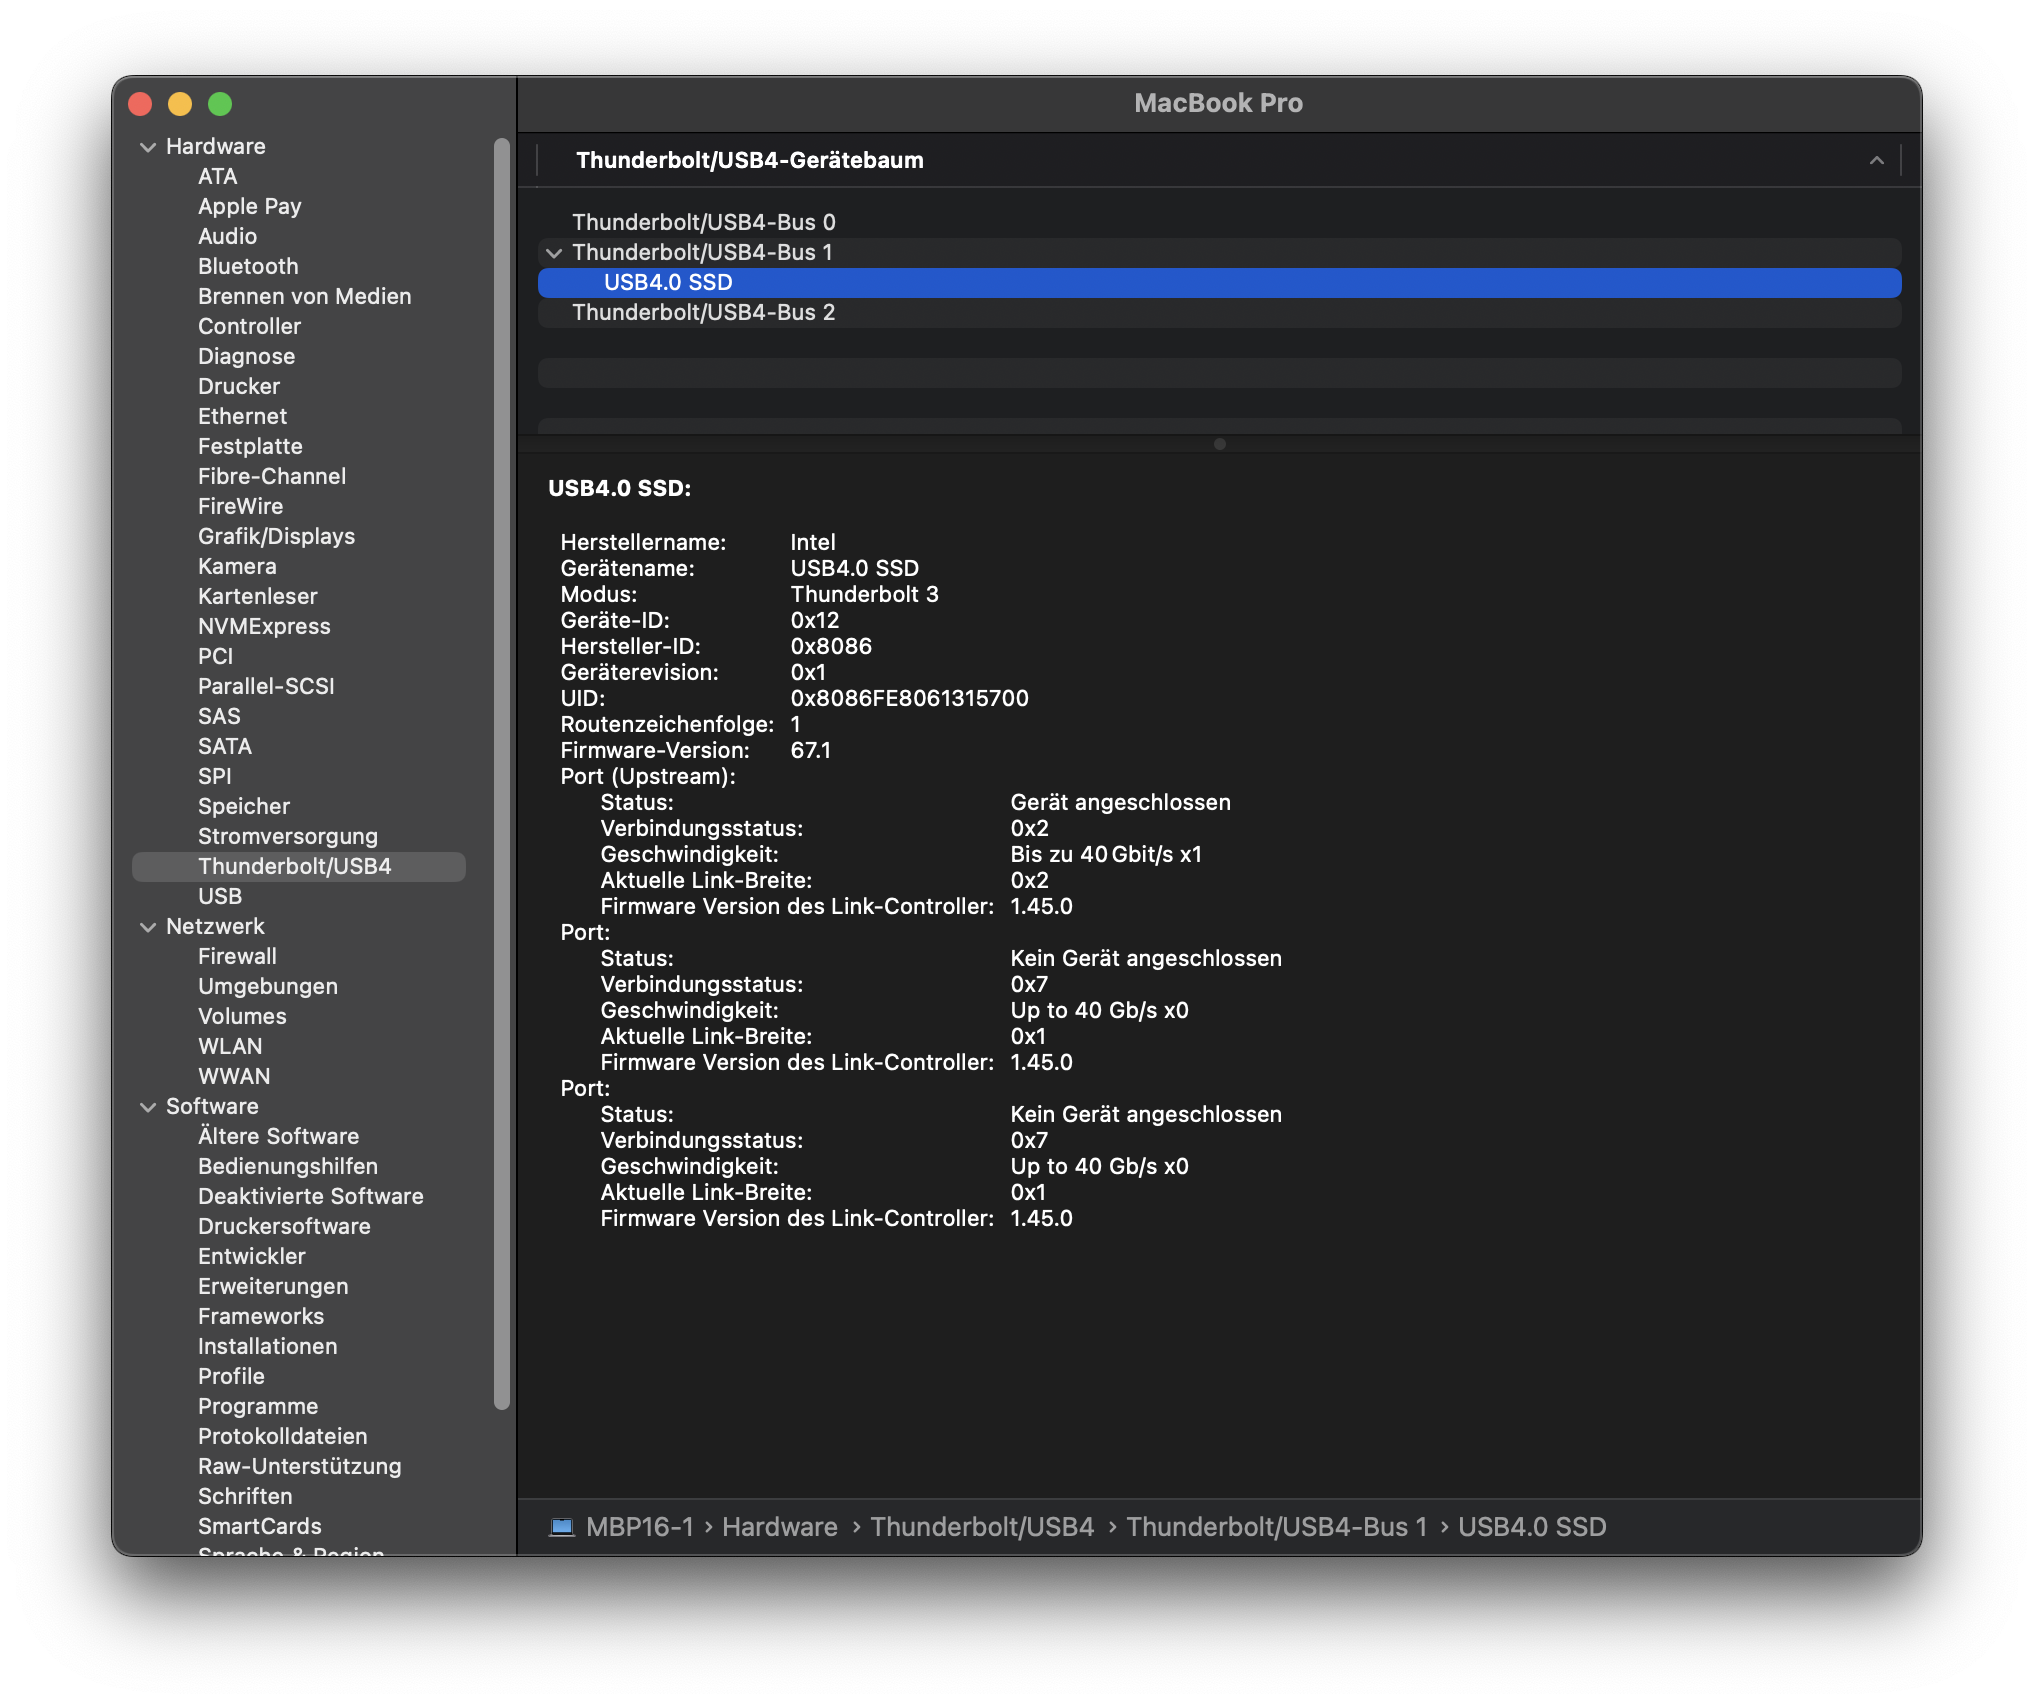Click the Thunderbolt/USB4-Gerätebaum column header
Screen dimensions: 2034x1704
749,160
